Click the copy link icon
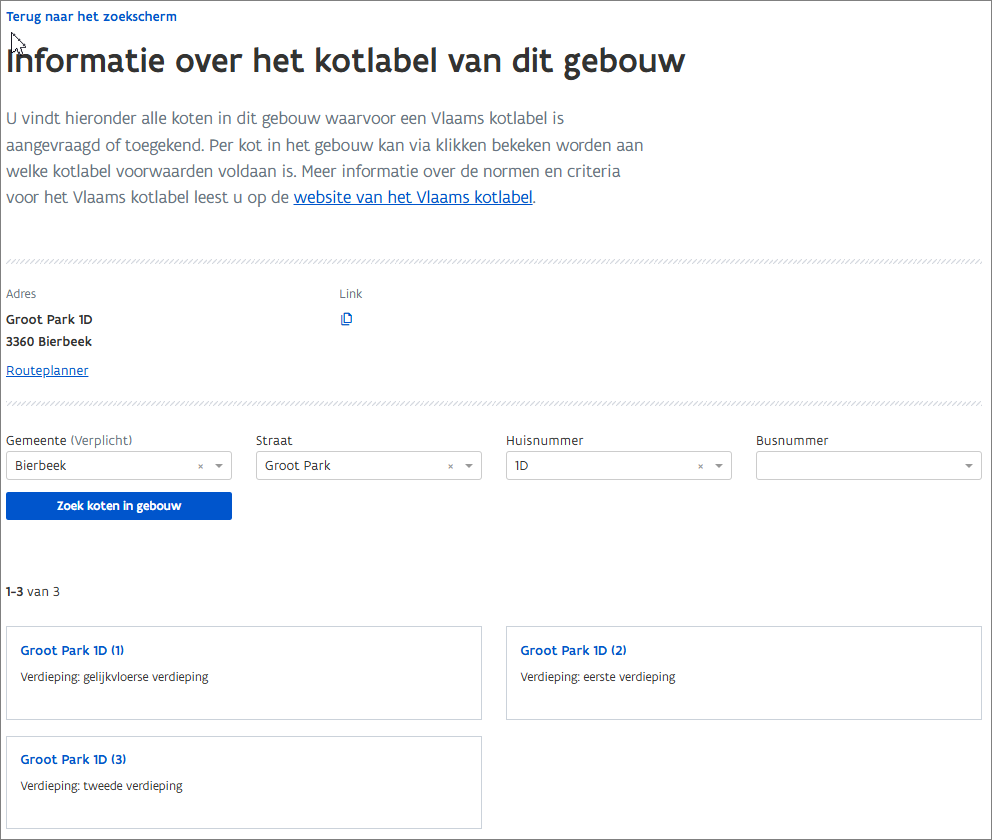 346,319
